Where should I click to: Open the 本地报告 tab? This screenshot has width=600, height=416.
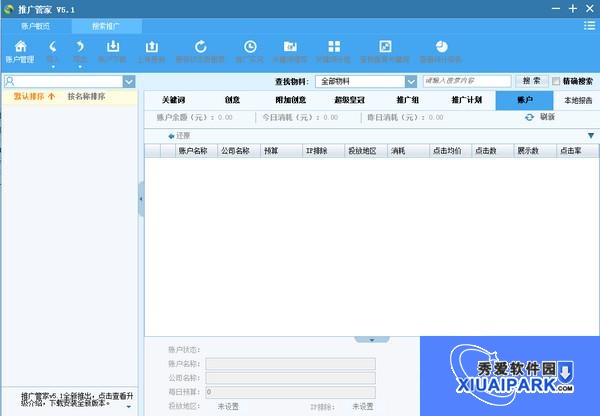(578, 101)
